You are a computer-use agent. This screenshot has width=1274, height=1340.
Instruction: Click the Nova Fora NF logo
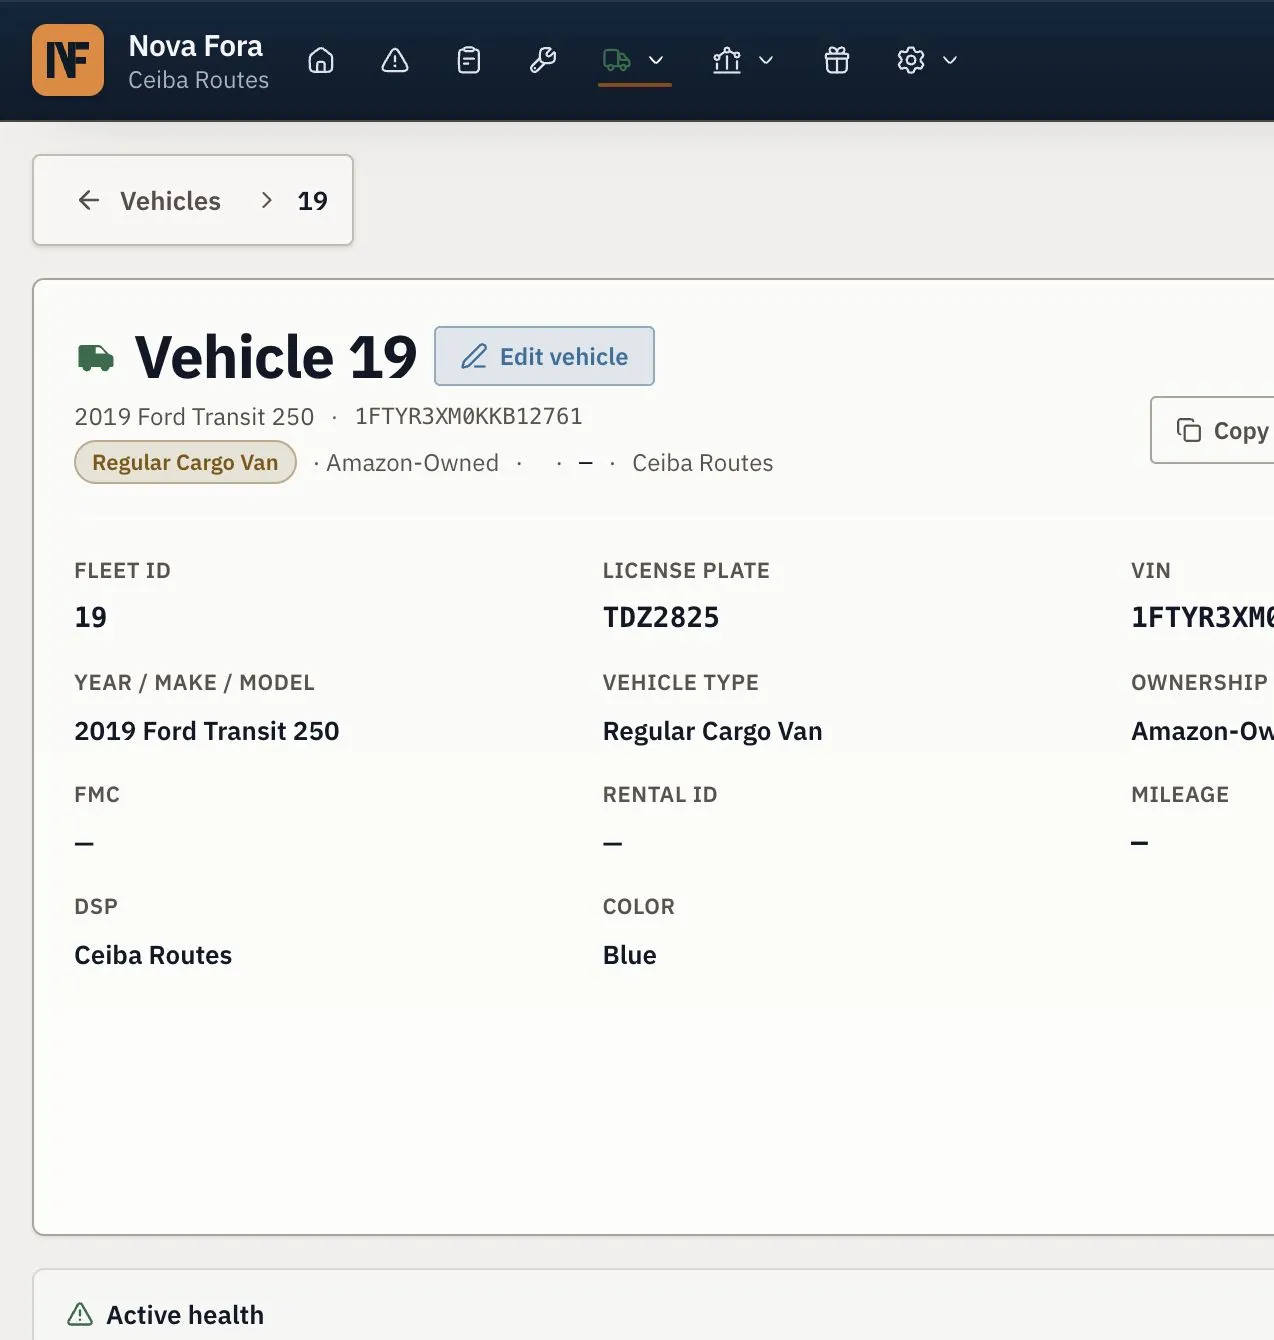click(68, 60)
